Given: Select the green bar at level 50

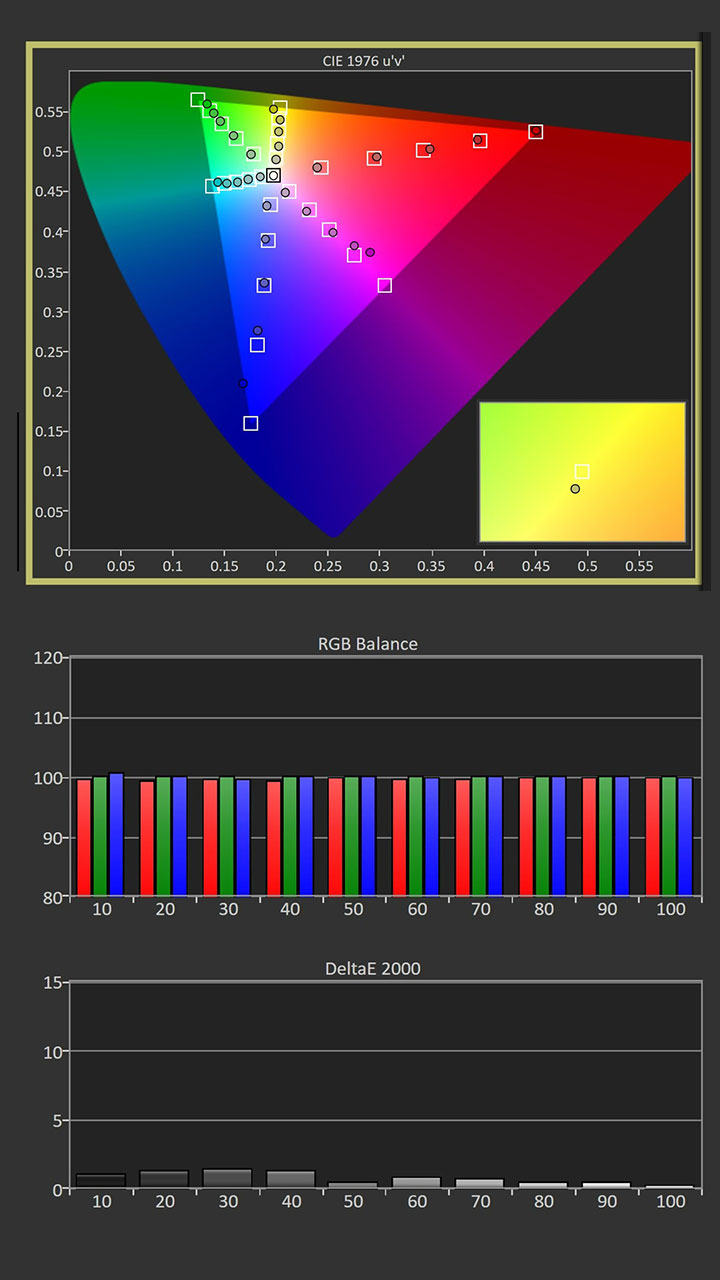Looking at the screenshot, I should click(352, 836).
